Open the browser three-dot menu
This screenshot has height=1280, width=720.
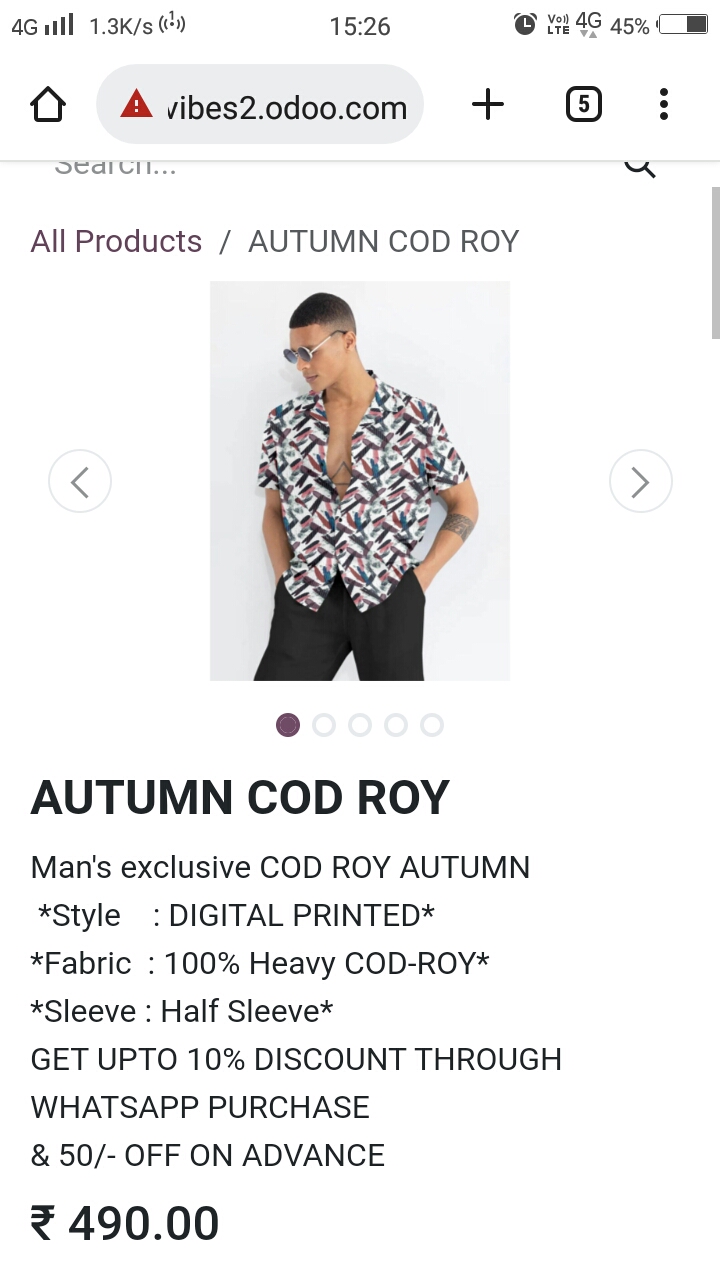[x=664, y=104]
